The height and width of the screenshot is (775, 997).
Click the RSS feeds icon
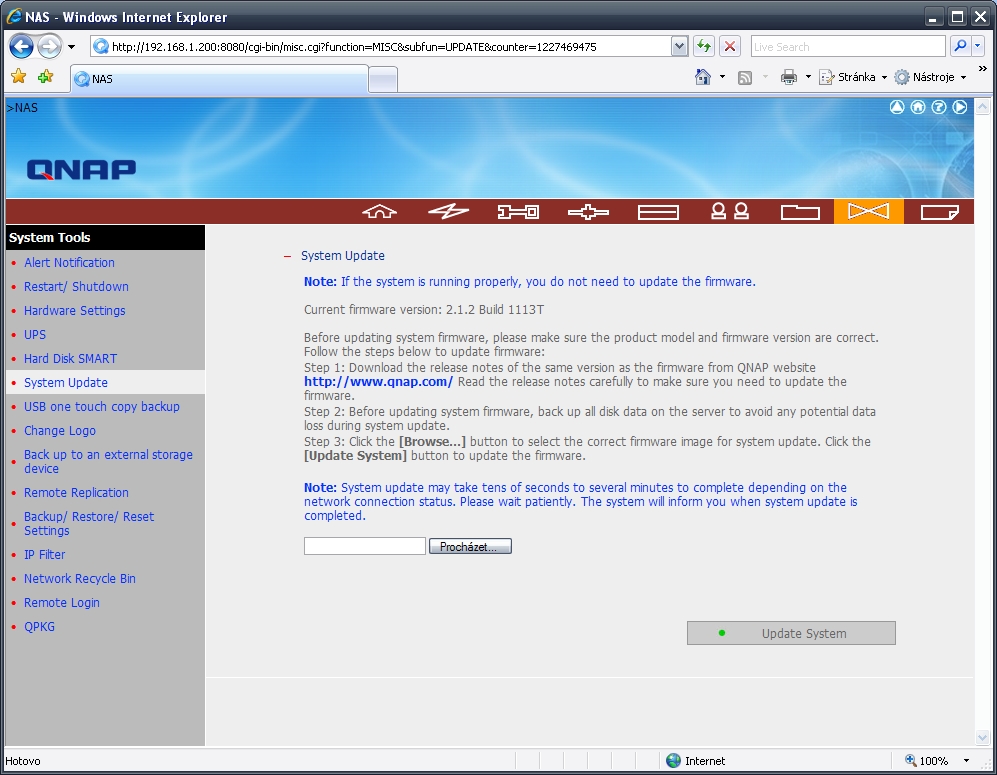pyautogui.click(x=745, y=78)
